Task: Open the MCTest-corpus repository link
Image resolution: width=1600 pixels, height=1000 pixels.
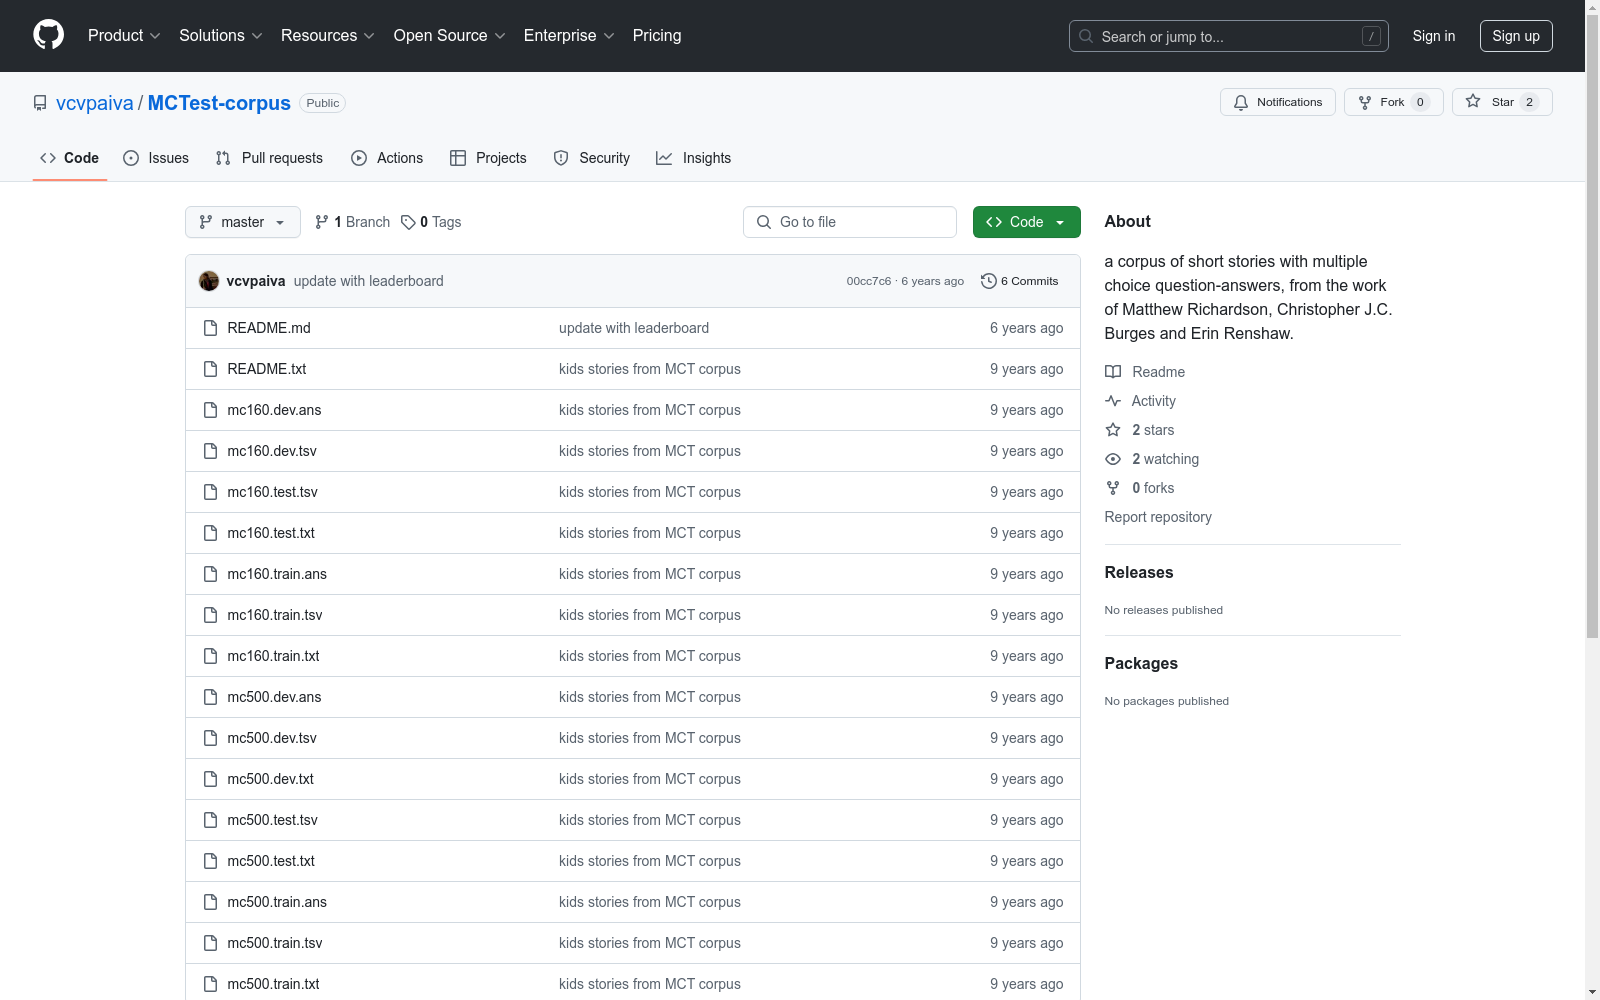Action: click(219, 103)
